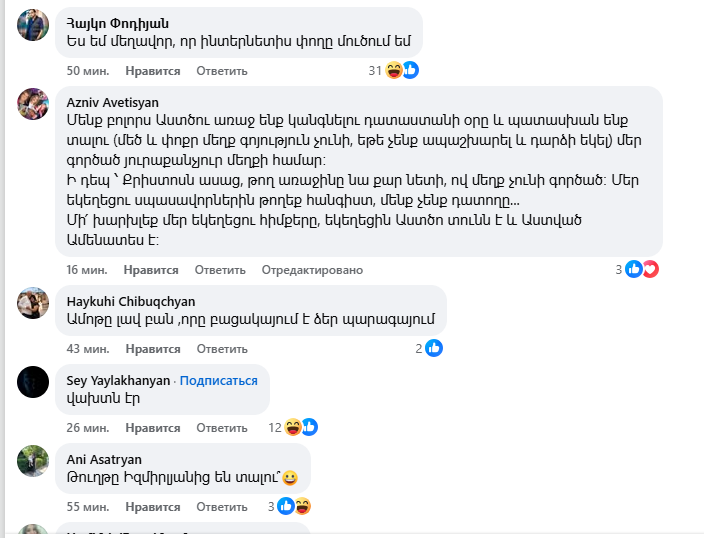Click the reaction icons on Հայկո Փոդիյան's comment

click(402, 70)
